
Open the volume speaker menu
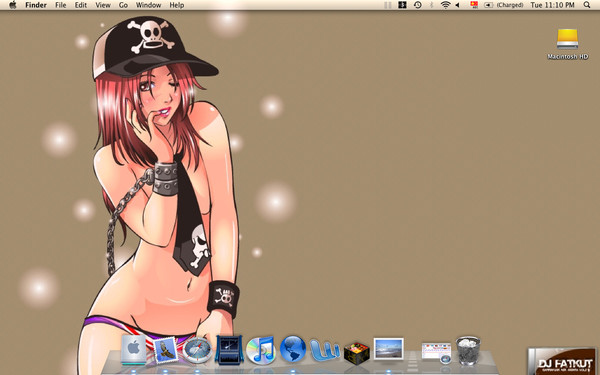458,5
